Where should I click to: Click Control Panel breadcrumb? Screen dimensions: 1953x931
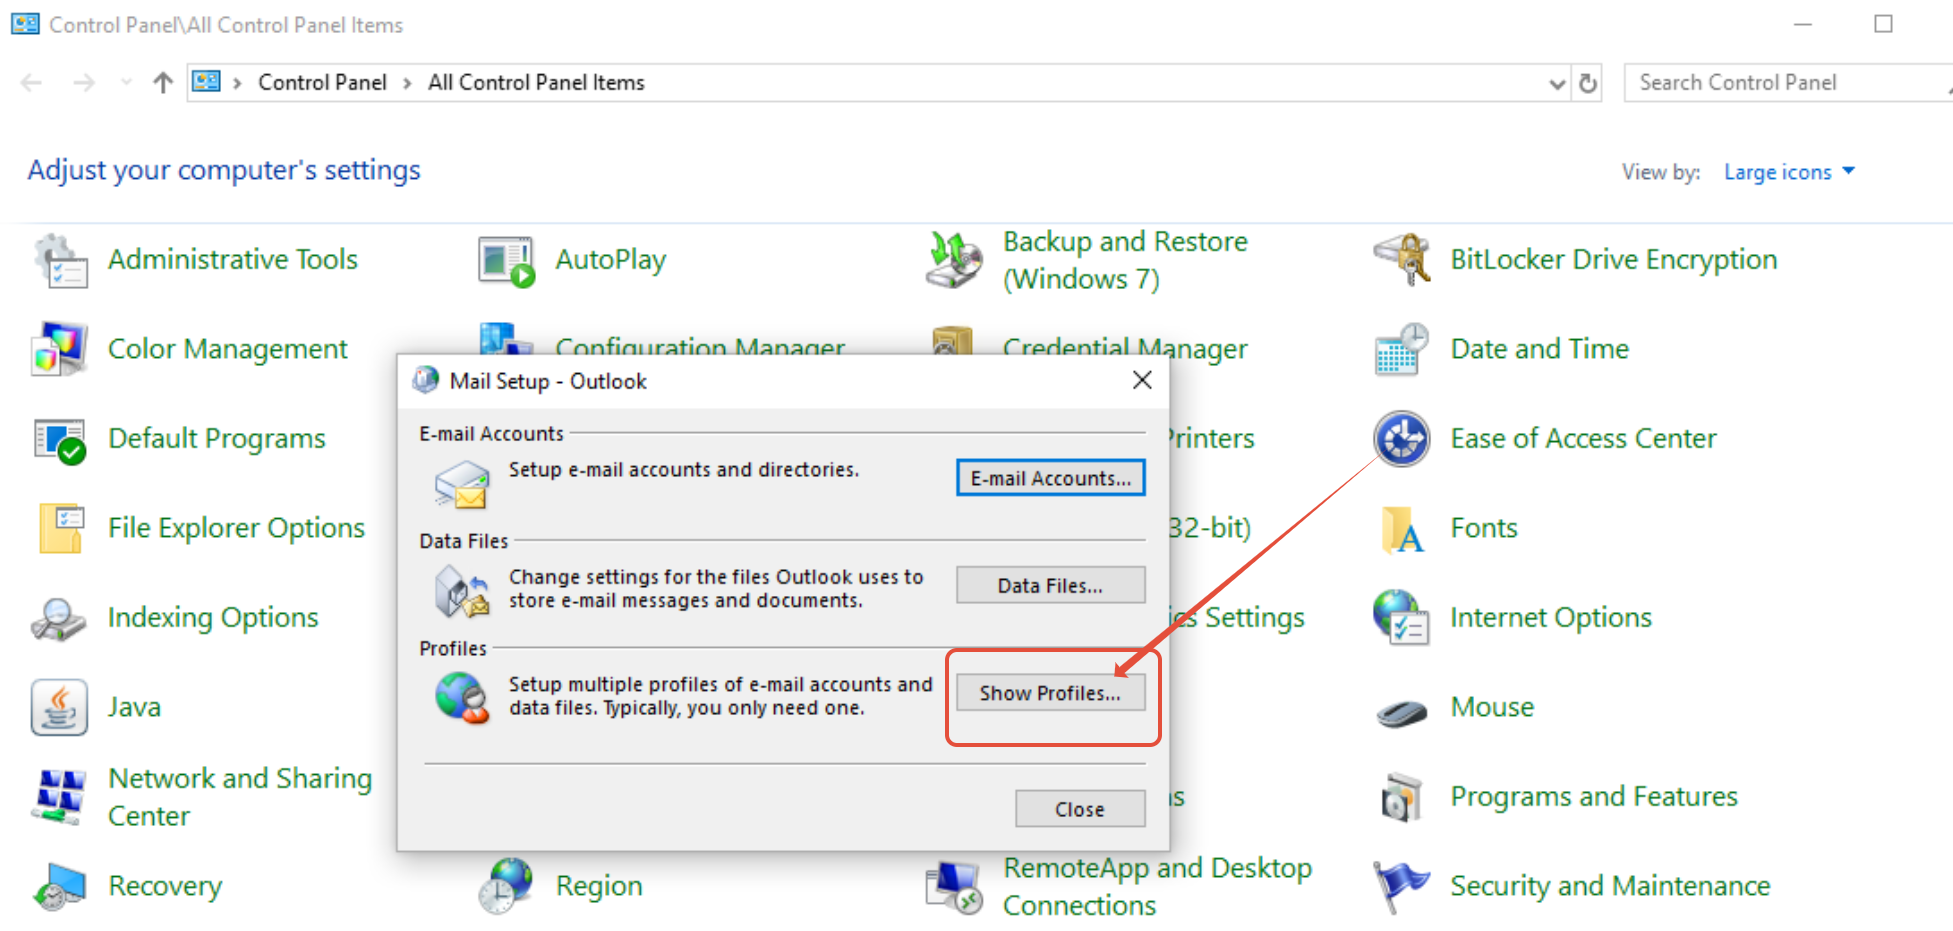(x=322, y=83)
